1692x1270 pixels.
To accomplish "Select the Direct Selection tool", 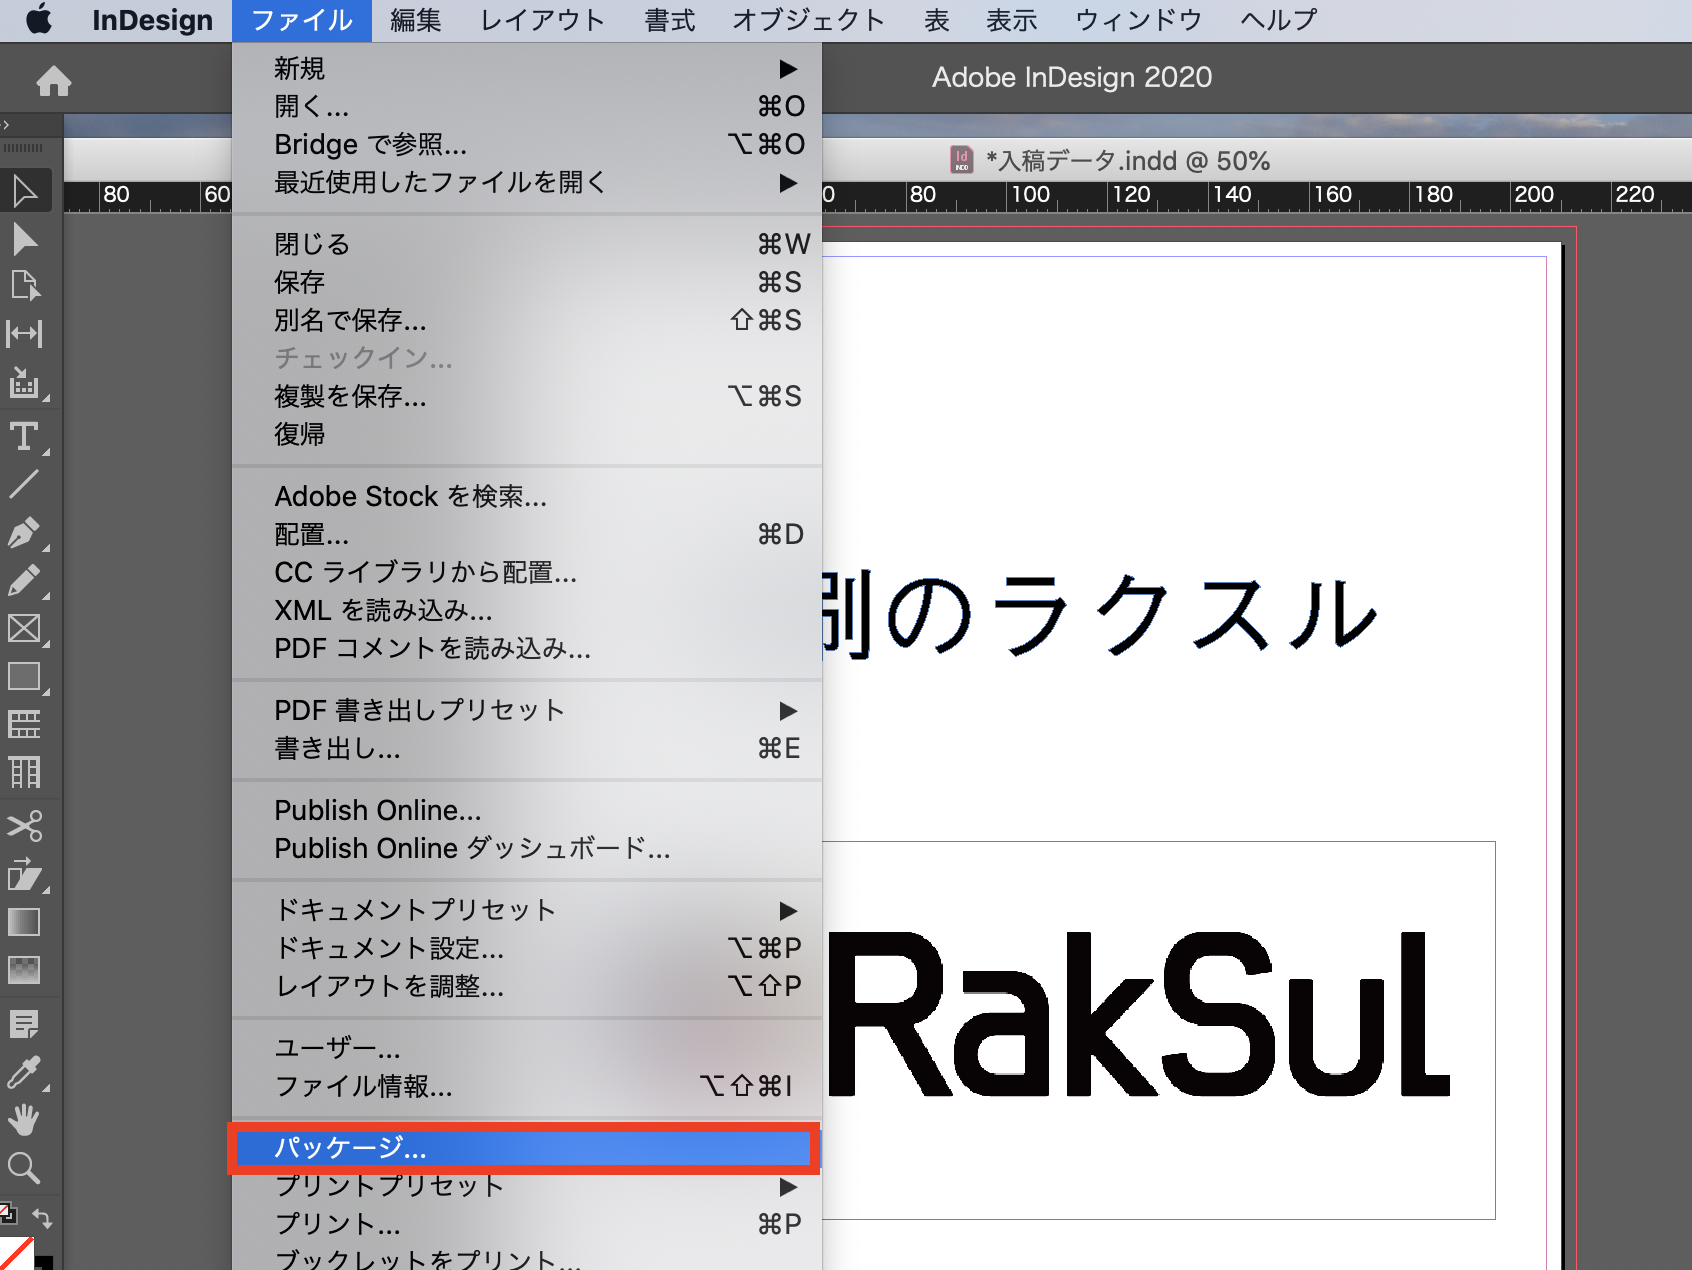I will (x=25, y=239).
